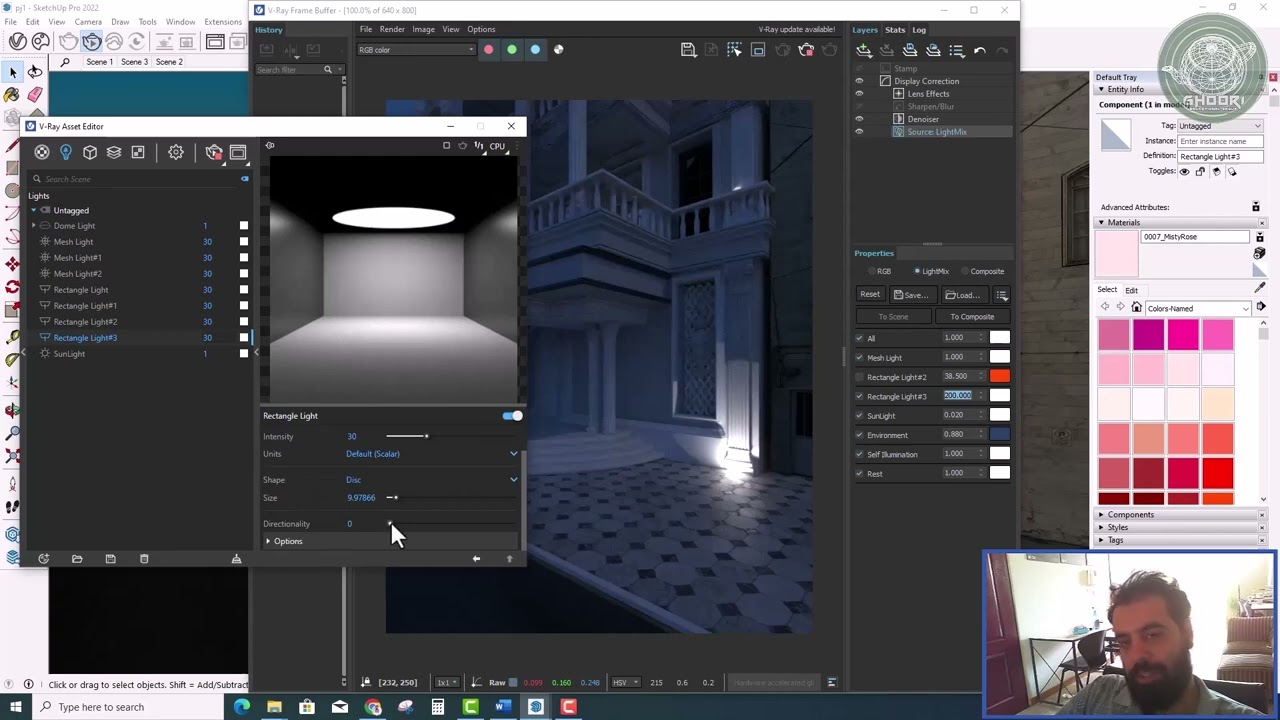Viewport: 1280px width, 720px height.
Task: Switch to Log tab
Action: (x=919, y=30)
